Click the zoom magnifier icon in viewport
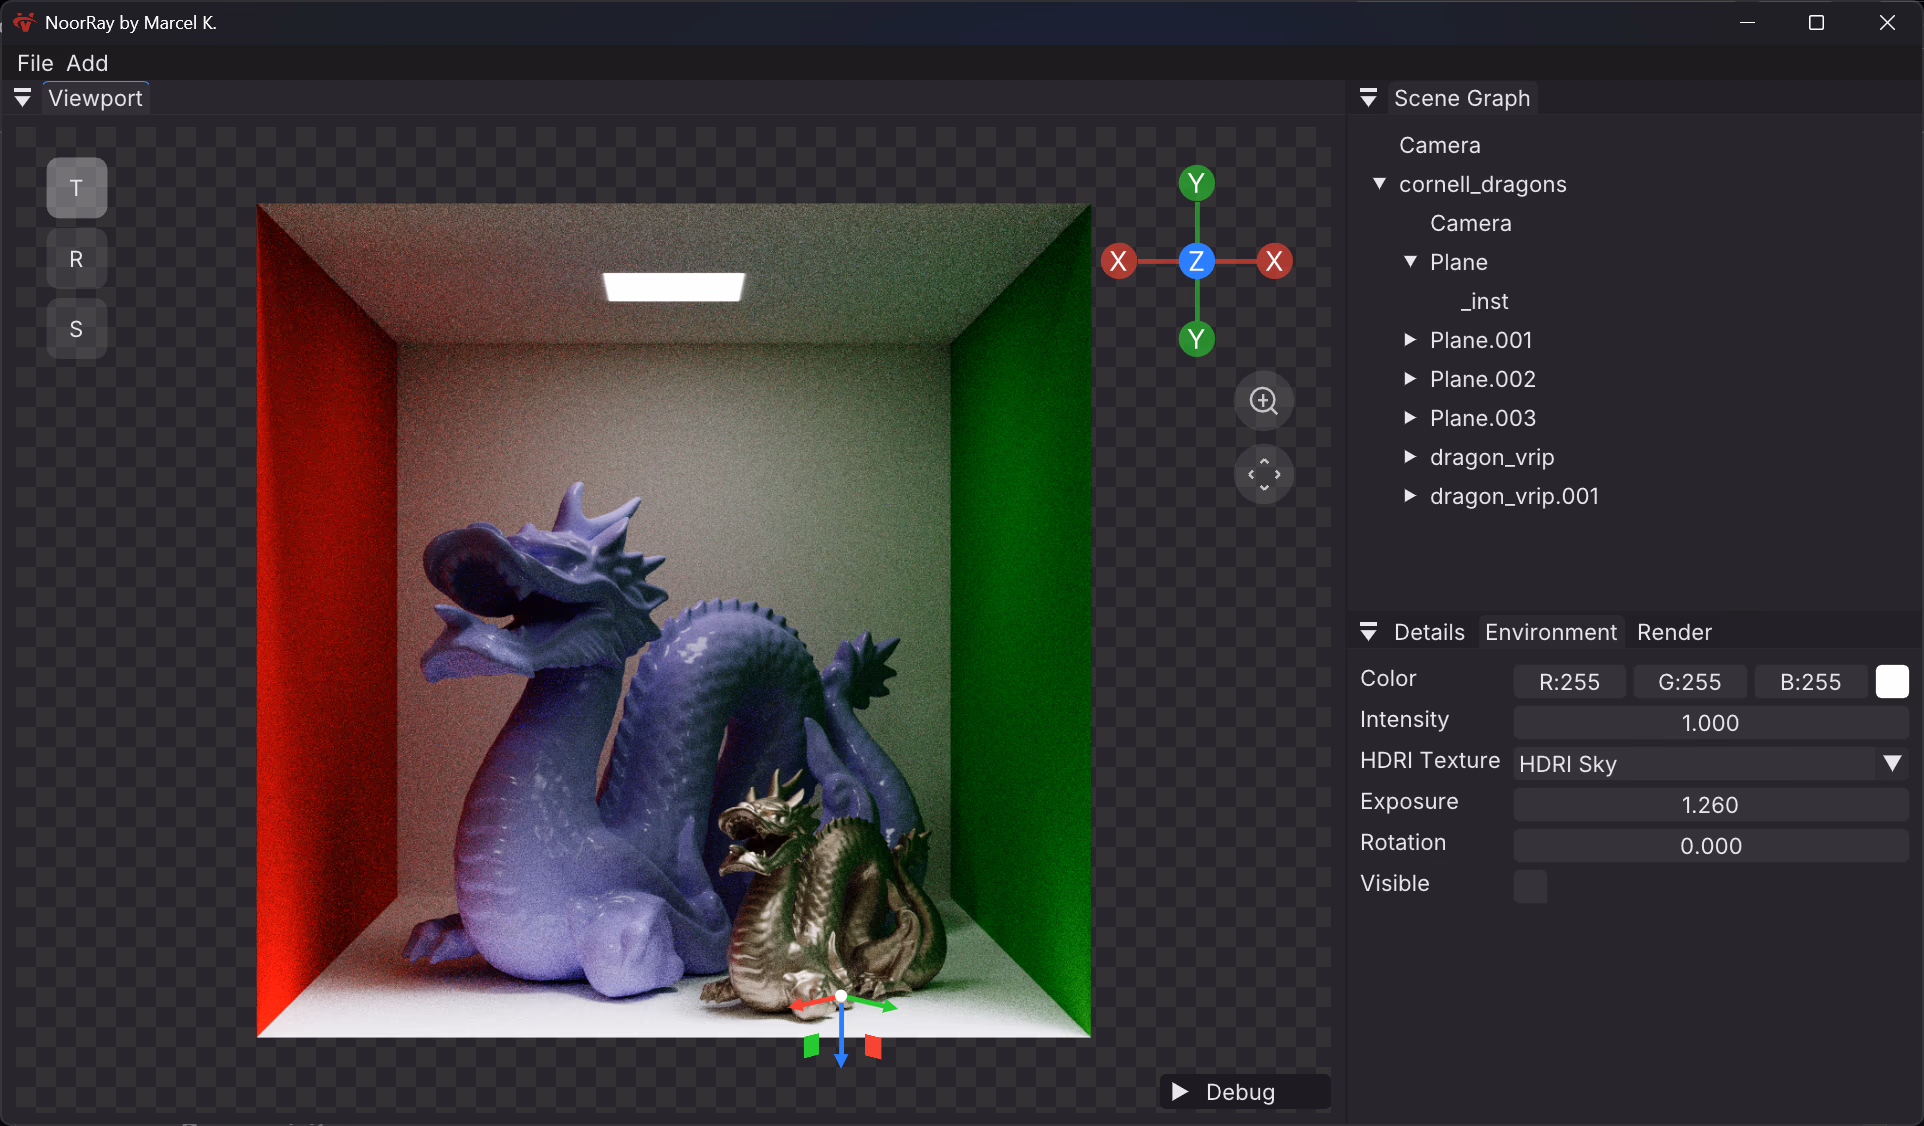This screenshot has height=1126, width=1924. point(1264,401)
